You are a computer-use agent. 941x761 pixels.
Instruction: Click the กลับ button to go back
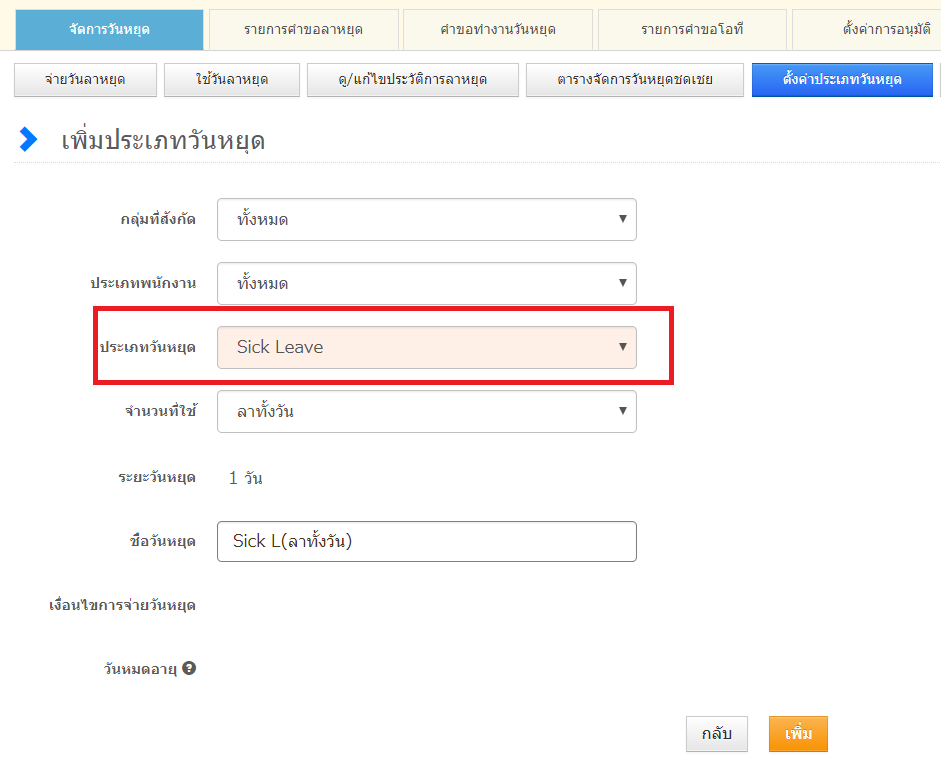[717, 734]
